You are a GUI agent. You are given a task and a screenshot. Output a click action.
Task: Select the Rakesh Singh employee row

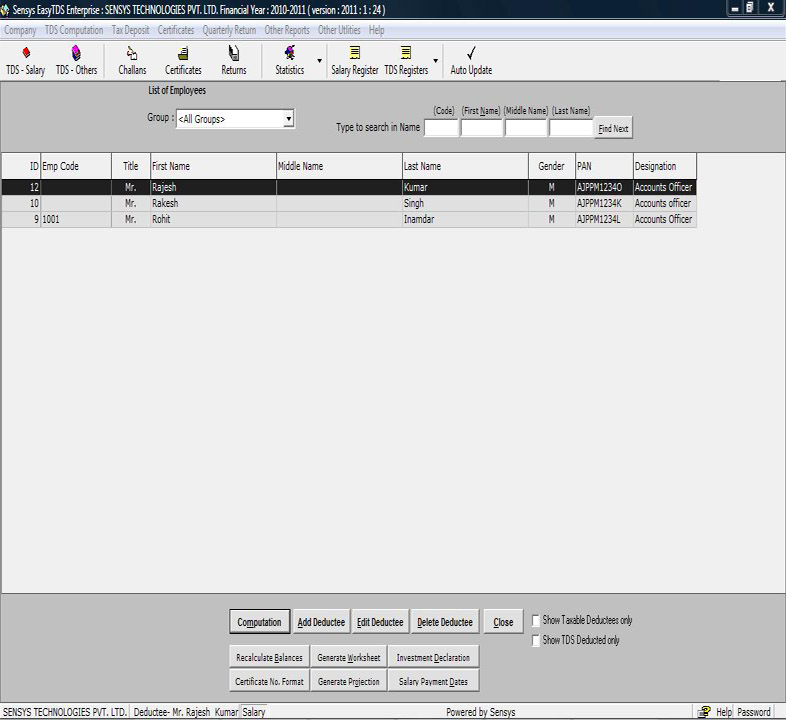pos(349,203)
